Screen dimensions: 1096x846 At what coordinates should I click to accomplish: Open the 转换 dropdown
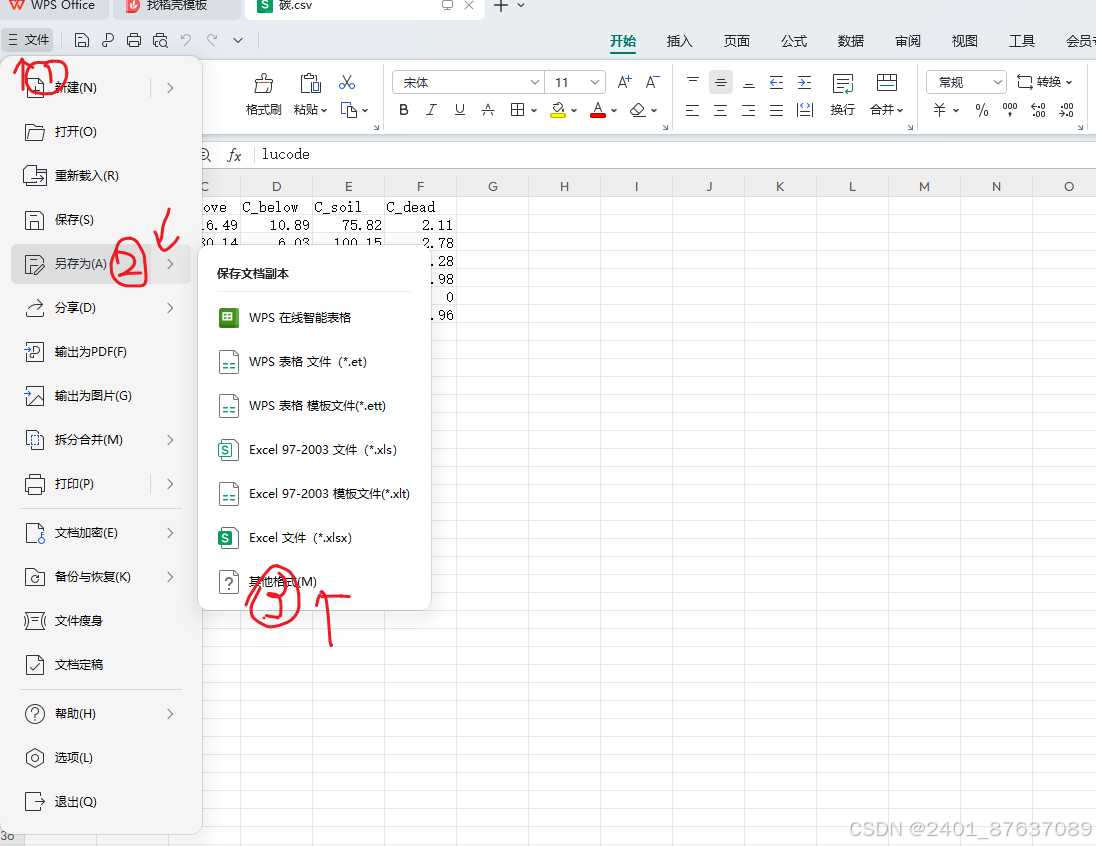[x=1044, y=83]
